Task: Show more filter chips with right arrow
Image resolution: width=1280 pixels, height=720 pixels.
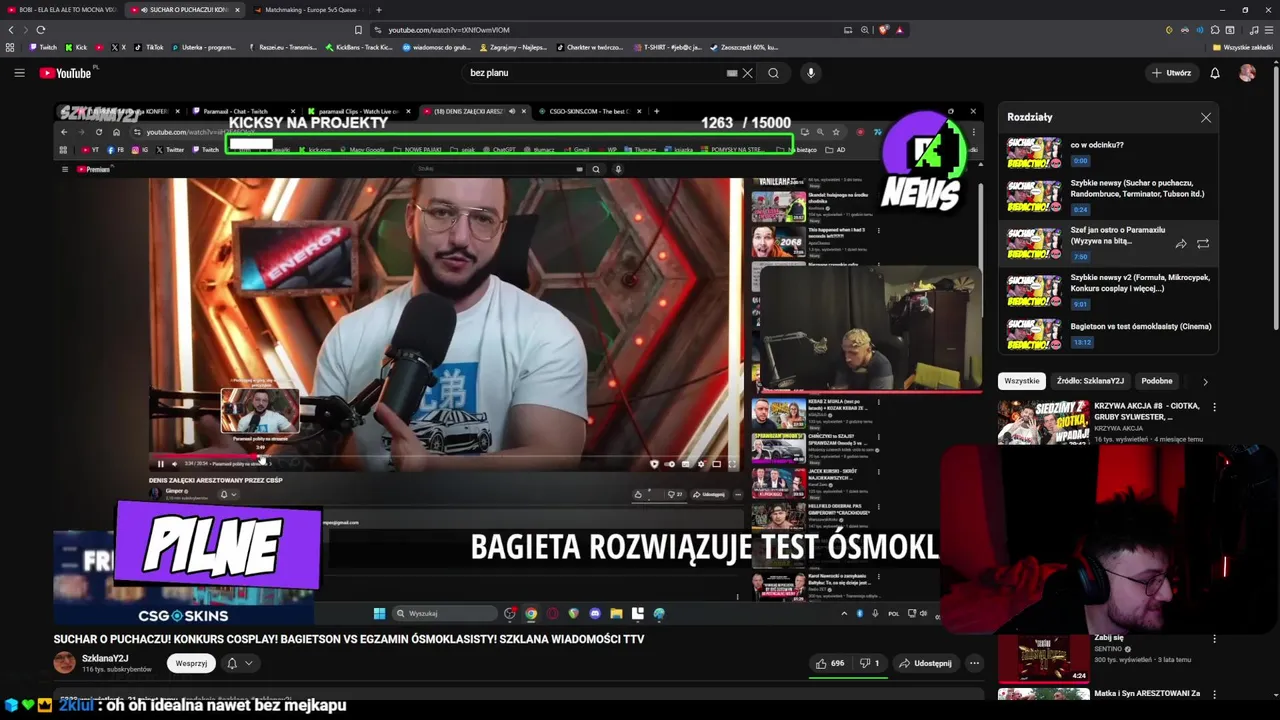Action: pos(1205,381)
